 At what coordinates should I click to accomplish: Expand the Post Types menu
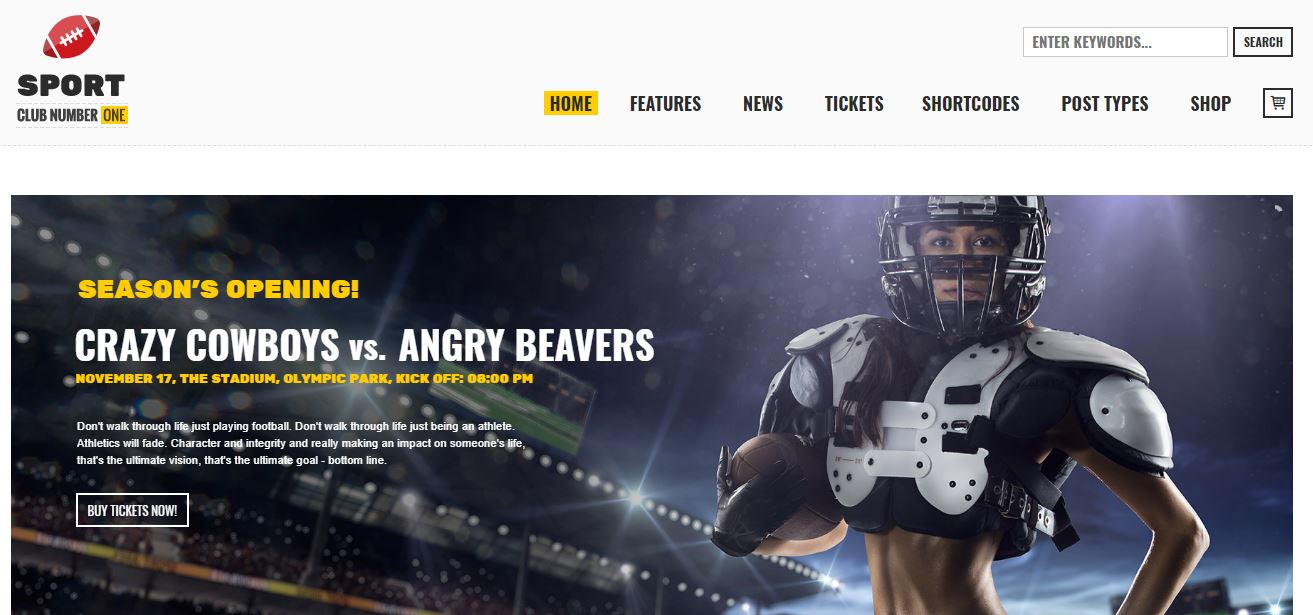[x=1105, y=103]
